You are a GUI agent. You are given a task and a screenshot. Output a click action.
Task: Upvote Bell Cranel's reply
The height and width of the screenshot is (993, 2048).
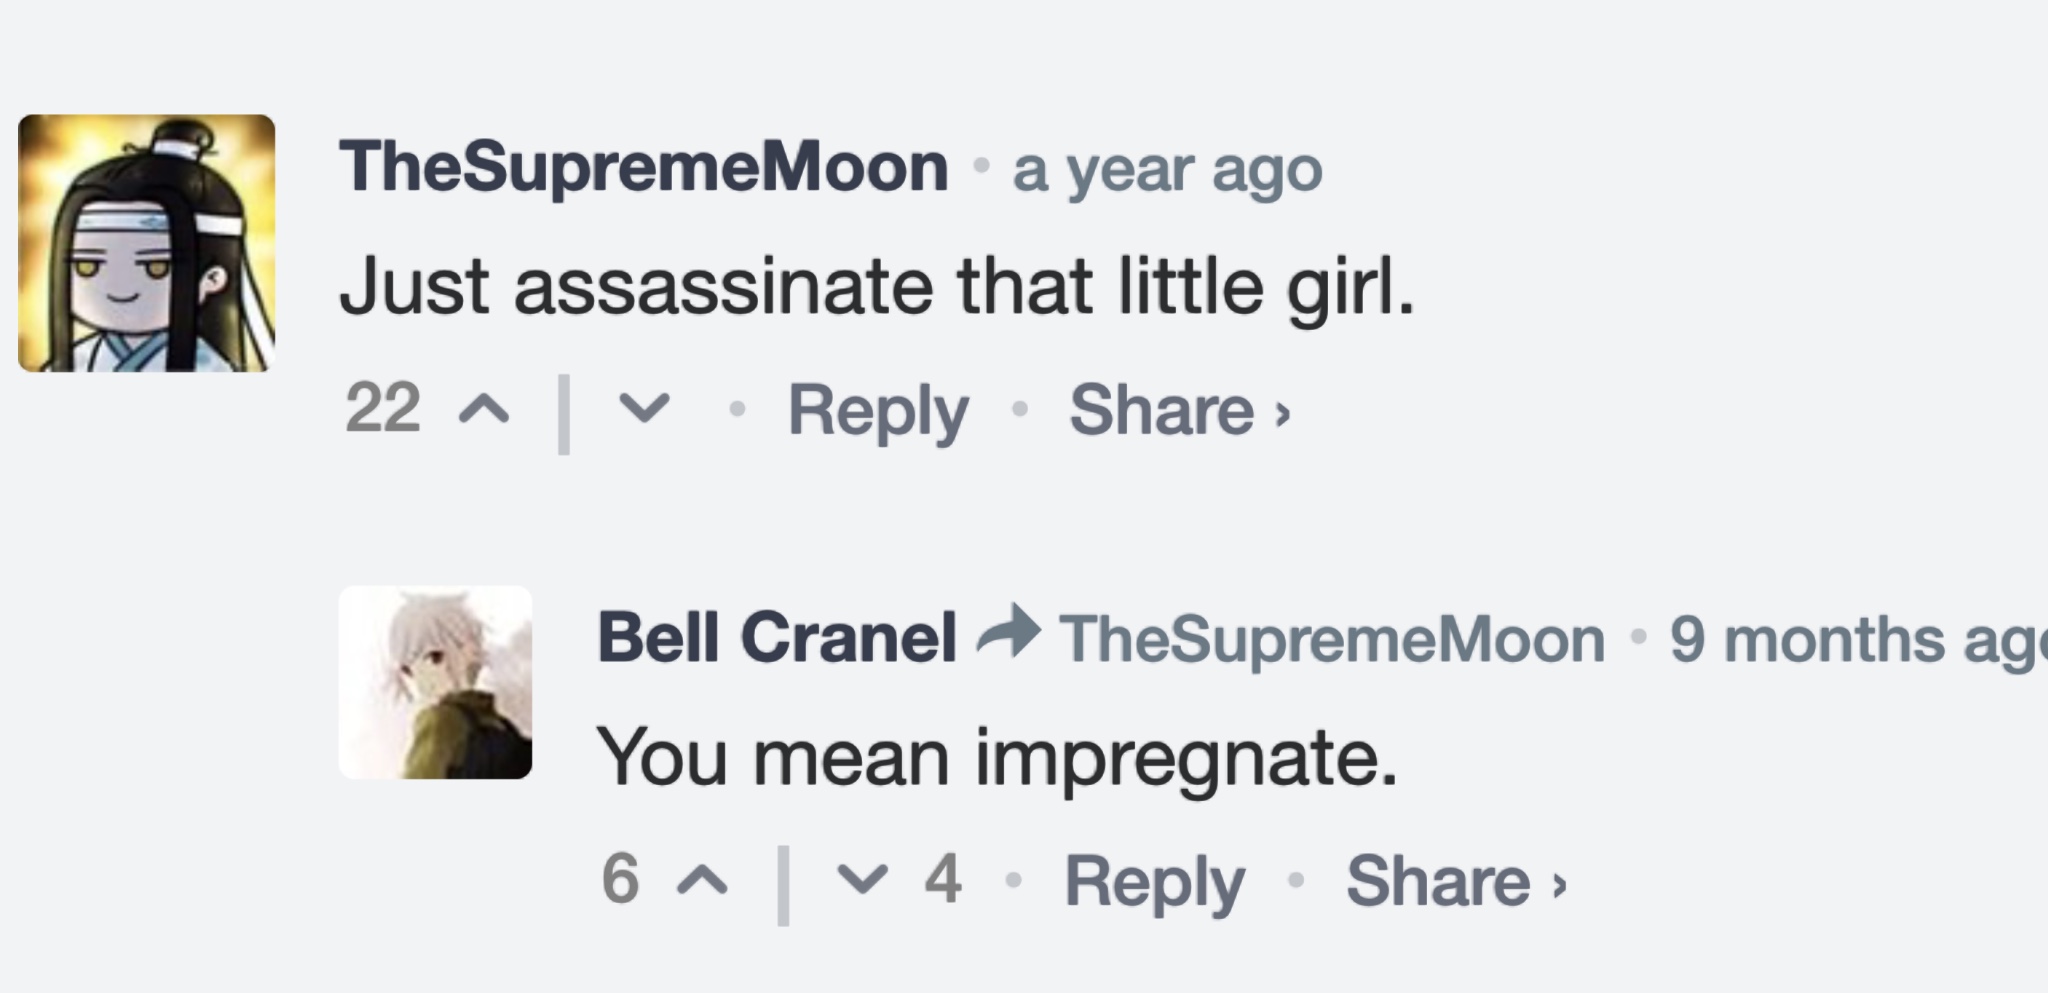(x=703, y=880)
